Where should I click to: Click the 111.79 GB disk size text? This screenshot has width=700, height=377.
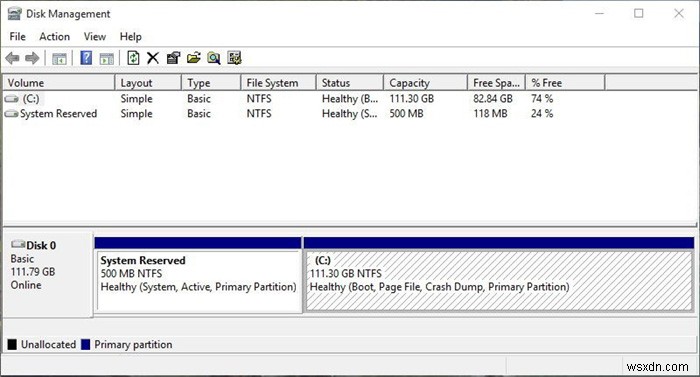pyautogui.click(x=33, y=272)
